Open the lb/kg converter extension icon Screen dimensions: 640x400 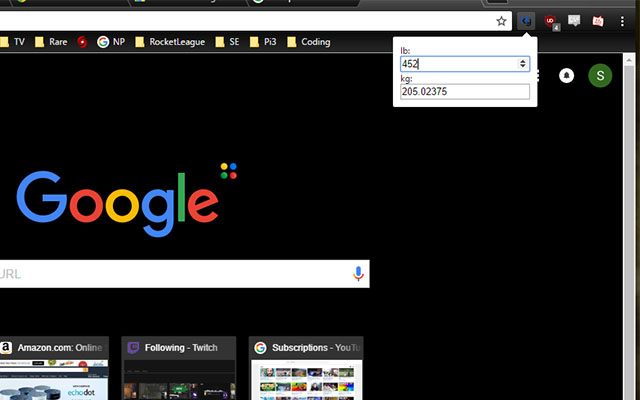point(526,21)
